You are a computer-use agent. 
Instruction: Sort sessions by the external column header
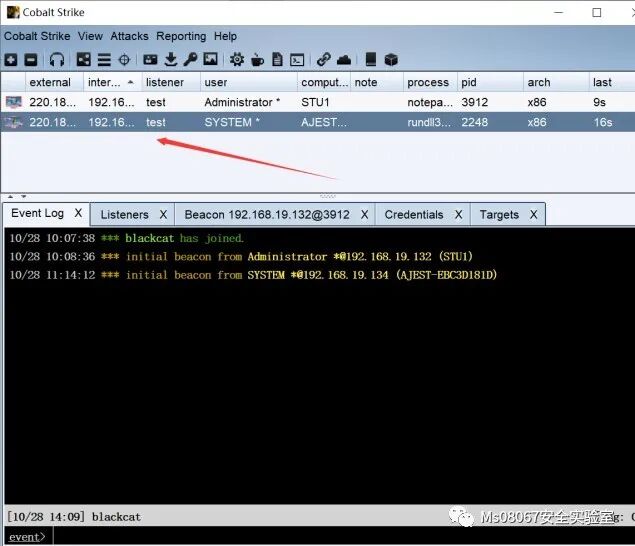coord(55,82)
